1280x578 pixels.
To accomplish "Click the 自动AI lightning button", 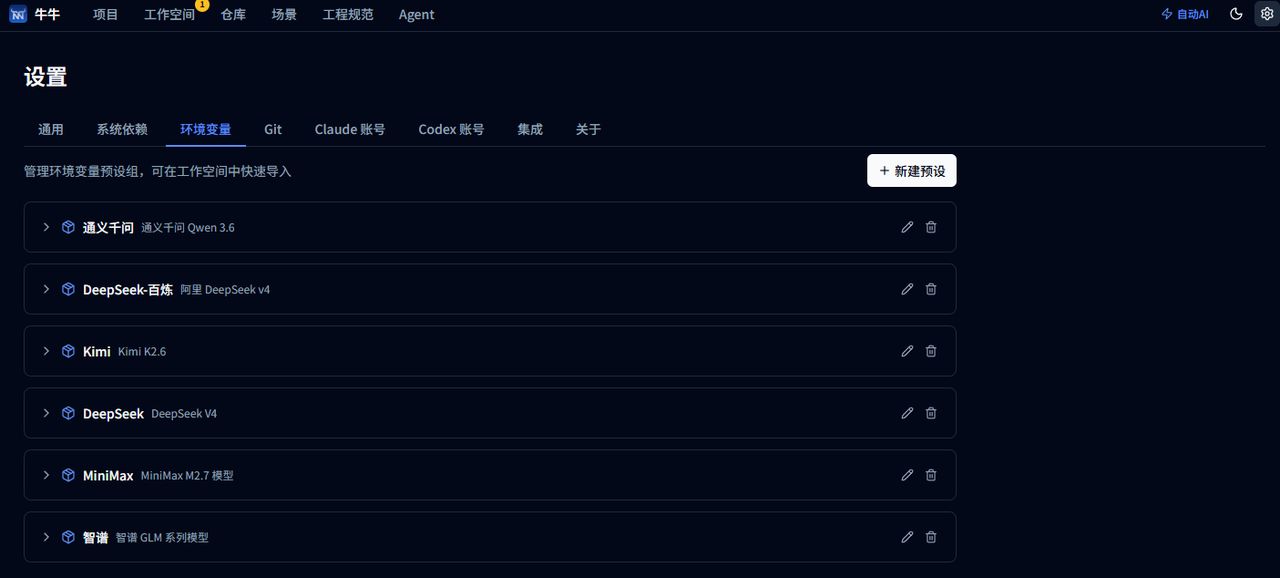I will [1185, 14].
